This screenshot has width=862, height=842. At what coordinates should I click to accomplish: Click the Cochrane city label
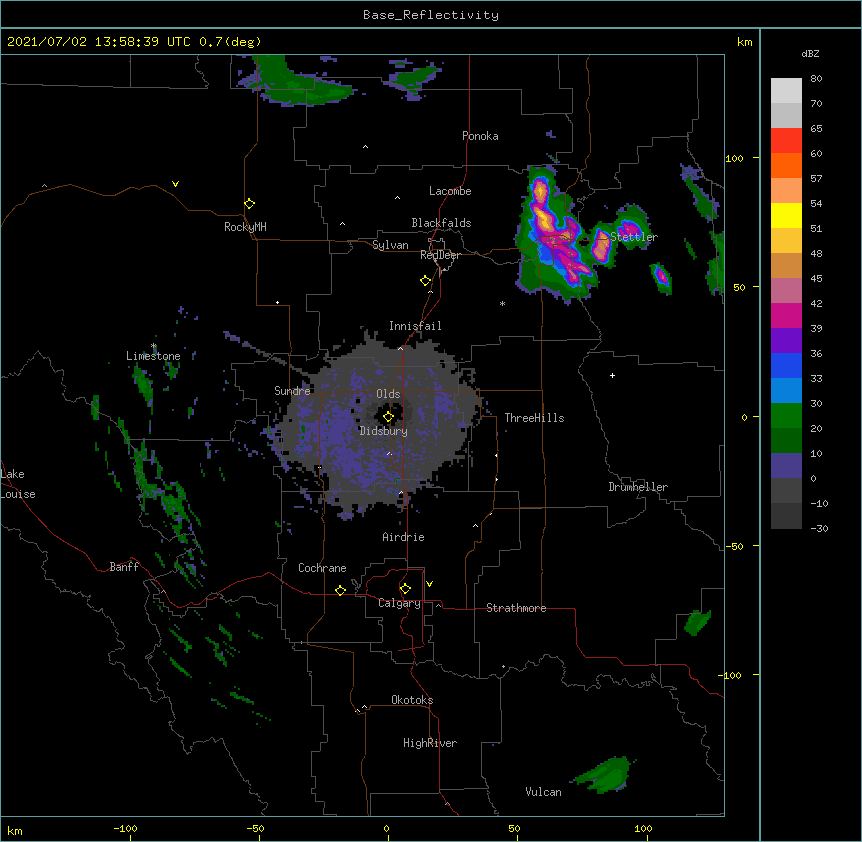(x=322, y=568)
